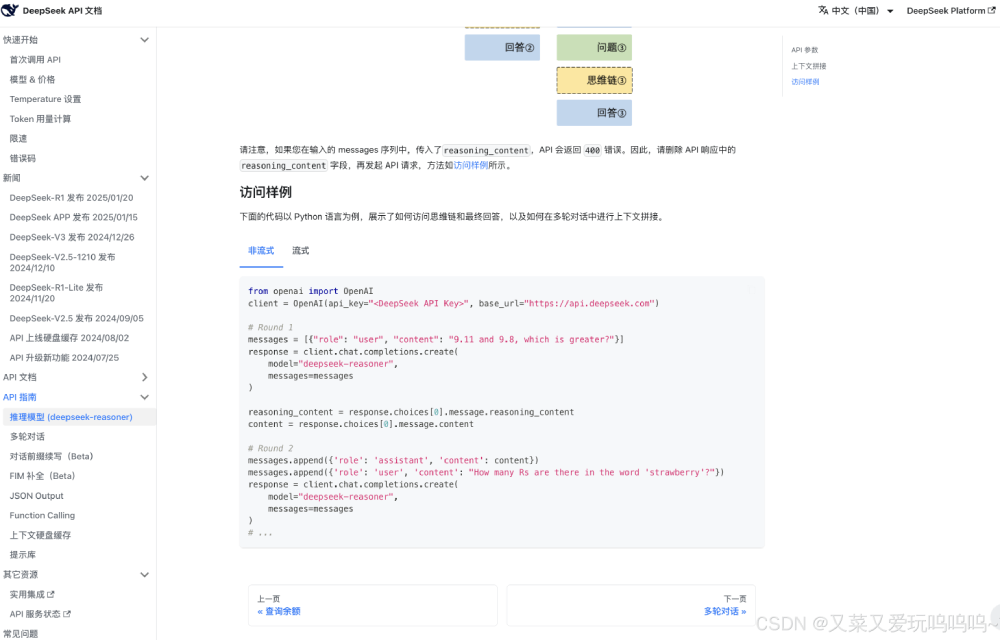This screenshot has width=1000, height=640.
Task: Open 上下文硬盘缓存 guide
Action: coord(40,535)
